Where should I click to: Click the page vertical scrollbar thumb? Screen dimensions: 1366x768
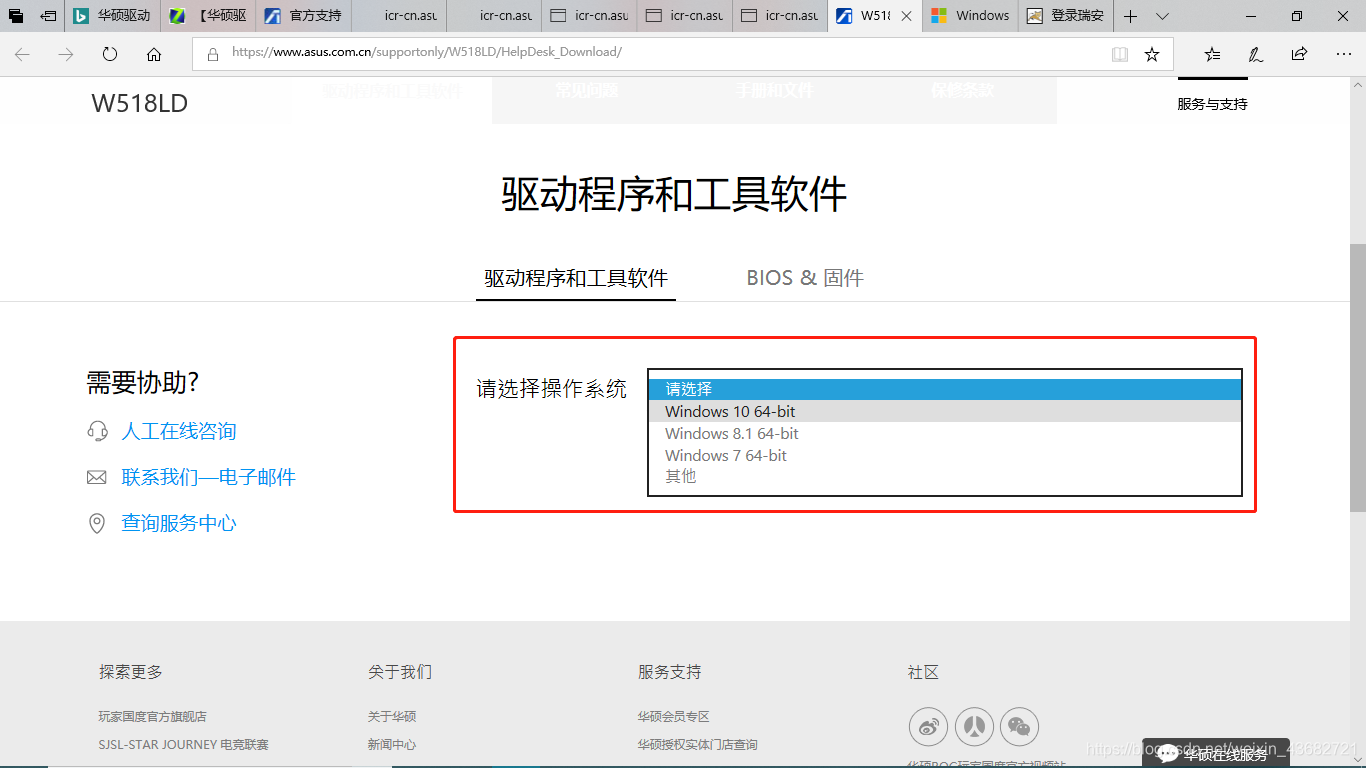(1357, 378)
